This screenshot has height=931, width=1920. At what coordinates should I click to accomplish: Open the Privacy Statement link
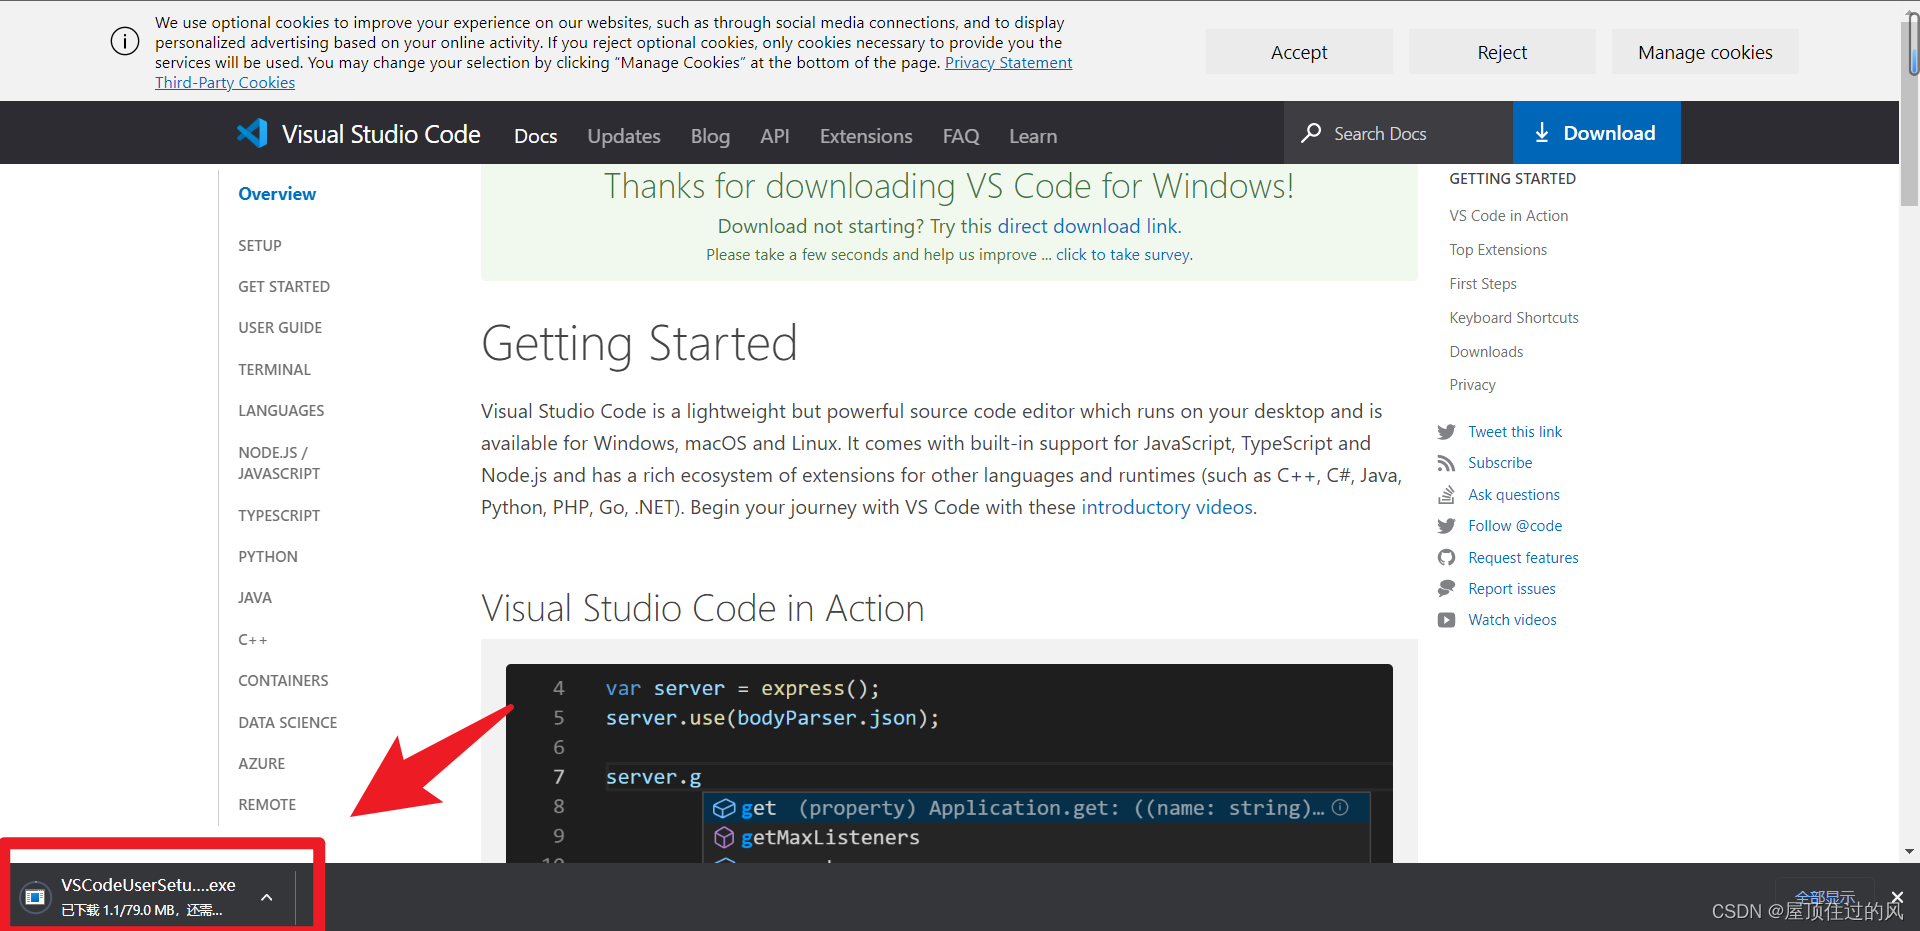(x=1008, y=62)
